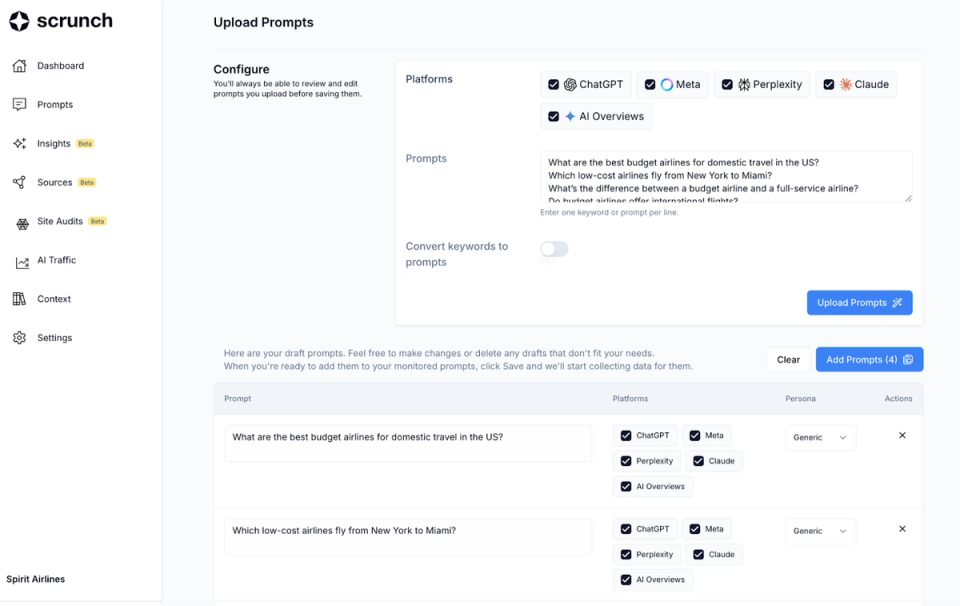Uncheck Meta for 'best budget airlines' prompt

[695, 436]
